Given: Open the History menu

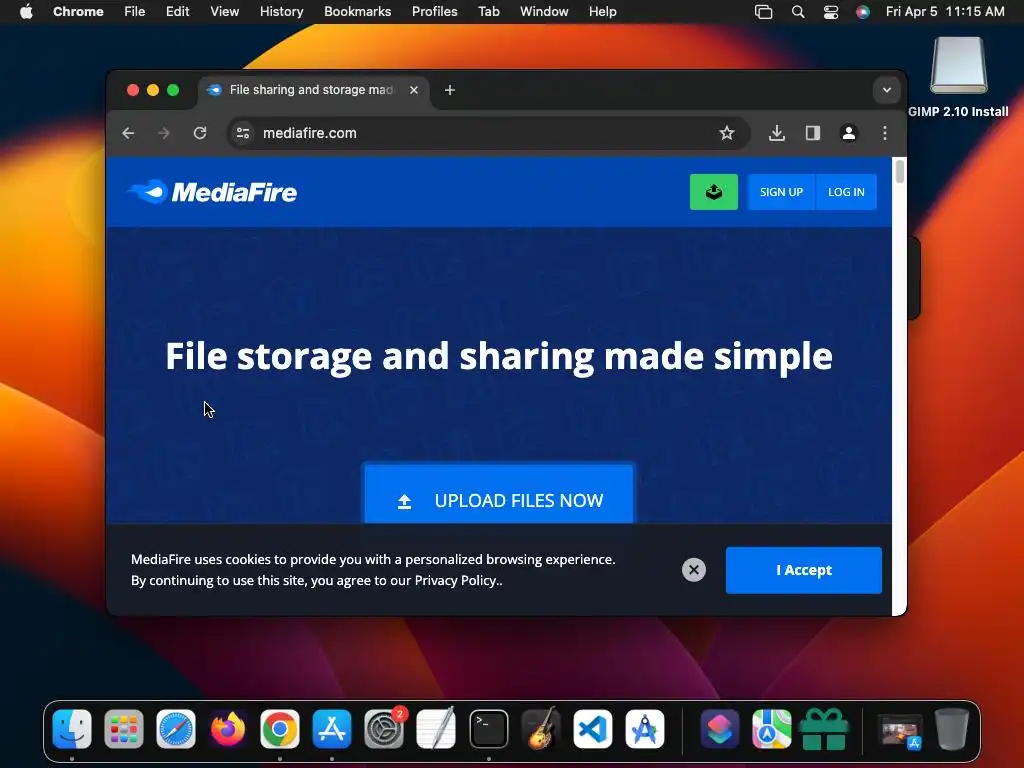Looking at the screenshot, I should [281, 12].
